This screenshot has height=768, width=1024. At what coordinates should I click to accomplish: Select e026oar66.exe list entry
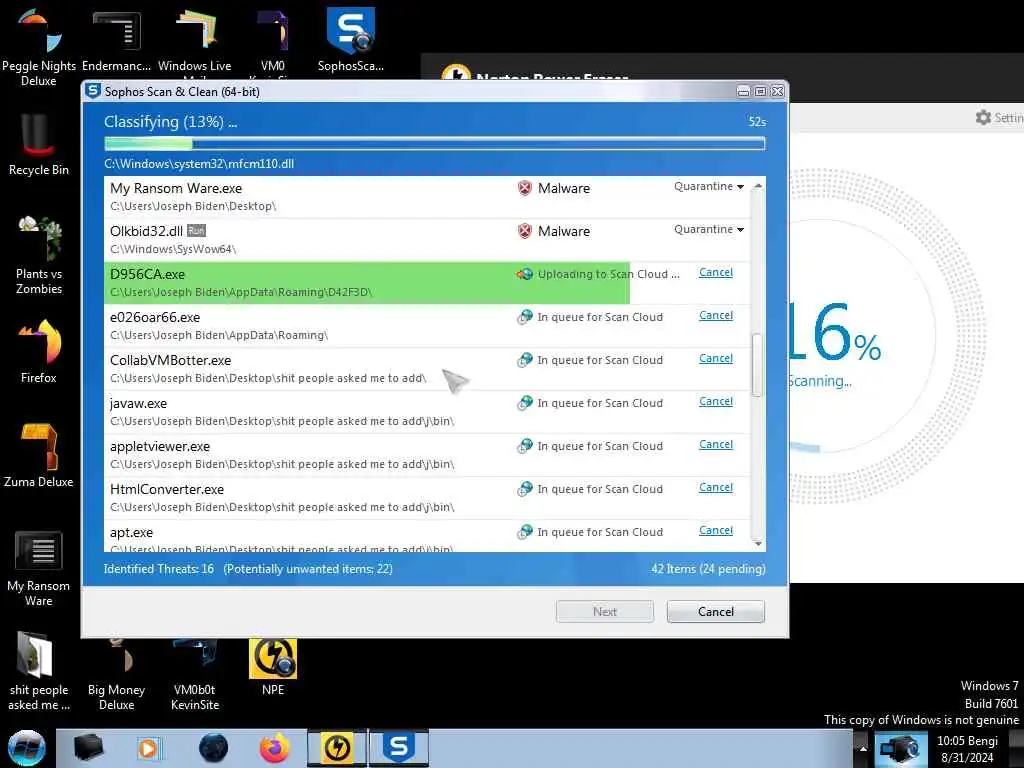[x=427, y=326]
